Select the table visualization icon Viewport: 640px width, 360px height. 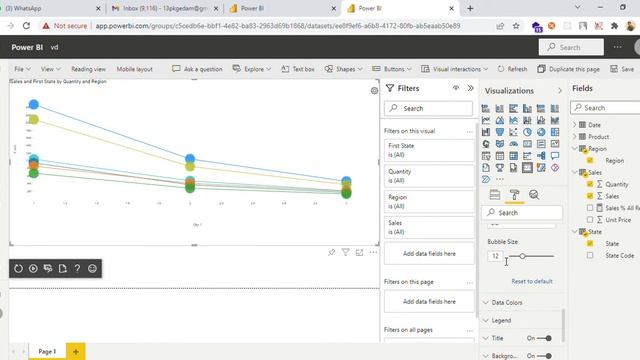tap(500, 156)
